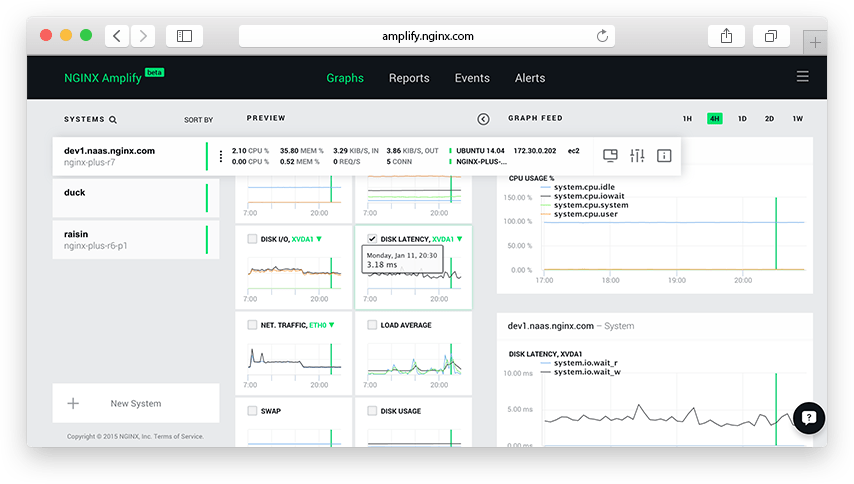Screen dimensions: 854x484
Task: Open the Sort By dropdown
Action: [x=198, y=120]
